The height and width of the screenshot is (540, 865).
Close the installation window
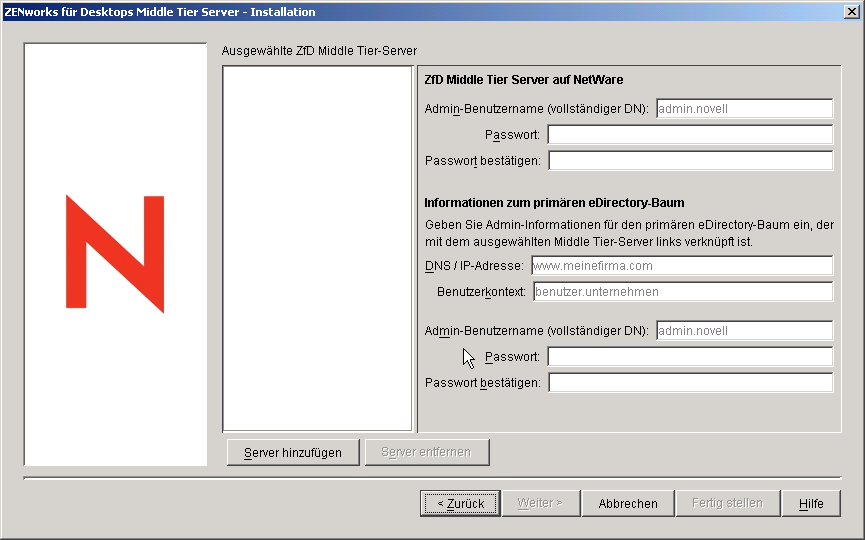click(852, 12)
